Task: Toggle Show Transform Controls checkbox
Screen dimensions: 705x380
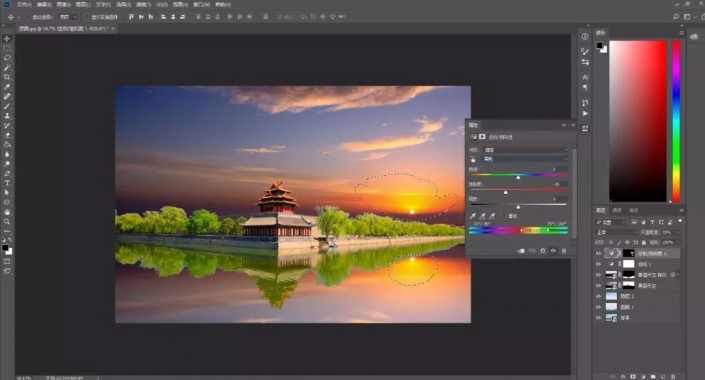Action: tap(87, 17)
